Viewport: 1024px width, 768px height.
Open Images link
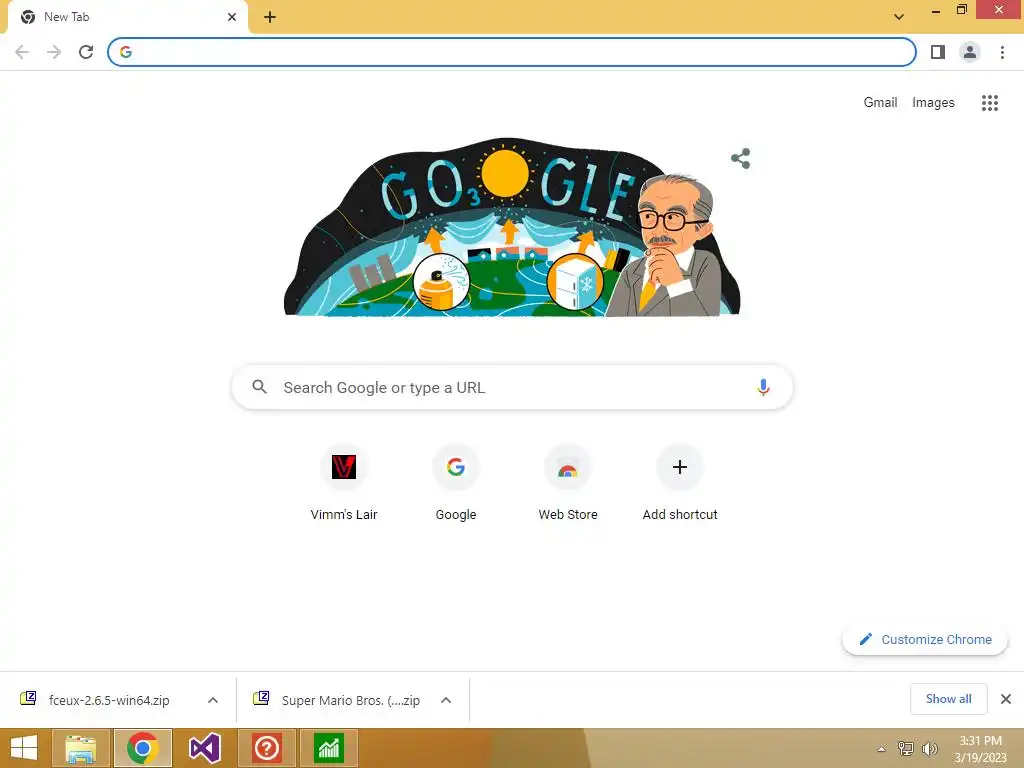(x=933, y=103)
